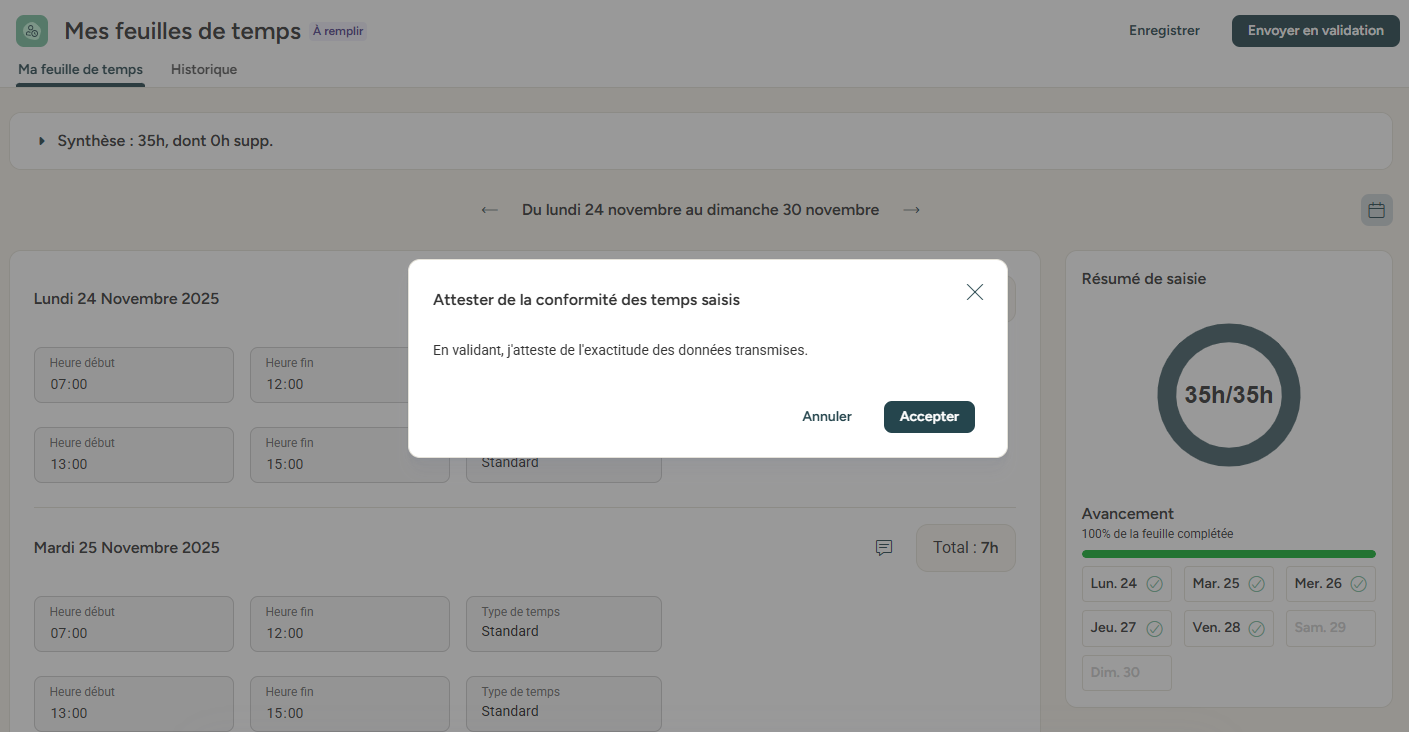Open comment icon for Mardi 25 Novembre
Image resolution: width=1409 pixels, height=732 pixels.
click(884, 548)
